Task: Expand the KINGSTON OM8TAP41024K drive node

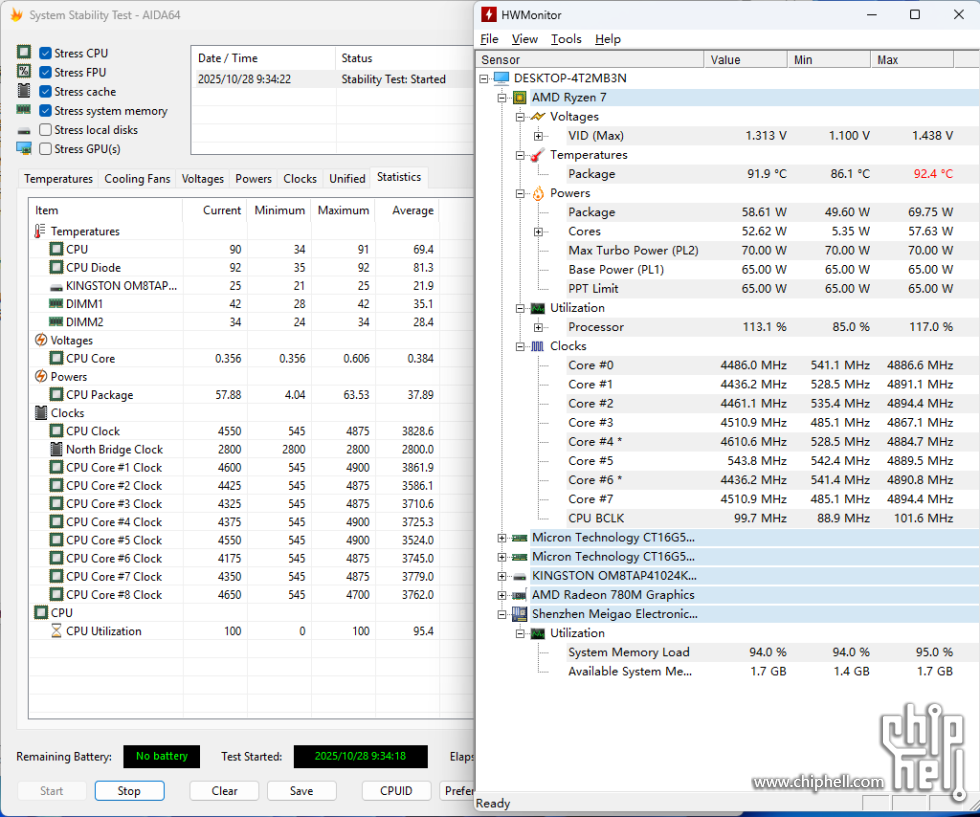Action: 502,576
